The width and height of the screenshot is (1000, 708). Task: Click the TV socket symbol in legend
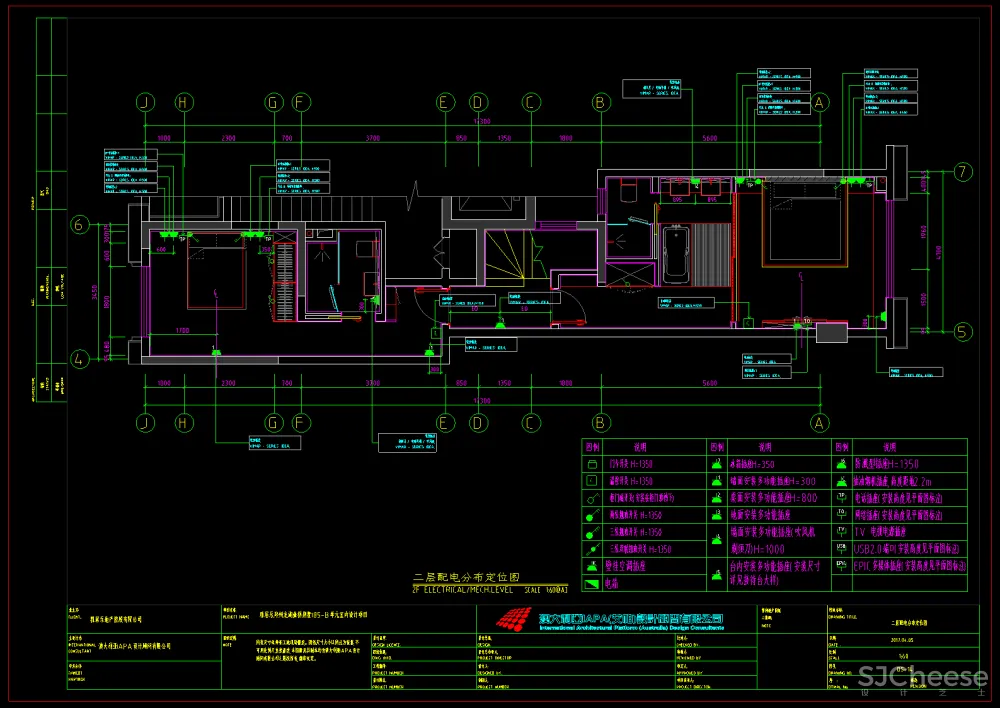click(x=843, y=532)
